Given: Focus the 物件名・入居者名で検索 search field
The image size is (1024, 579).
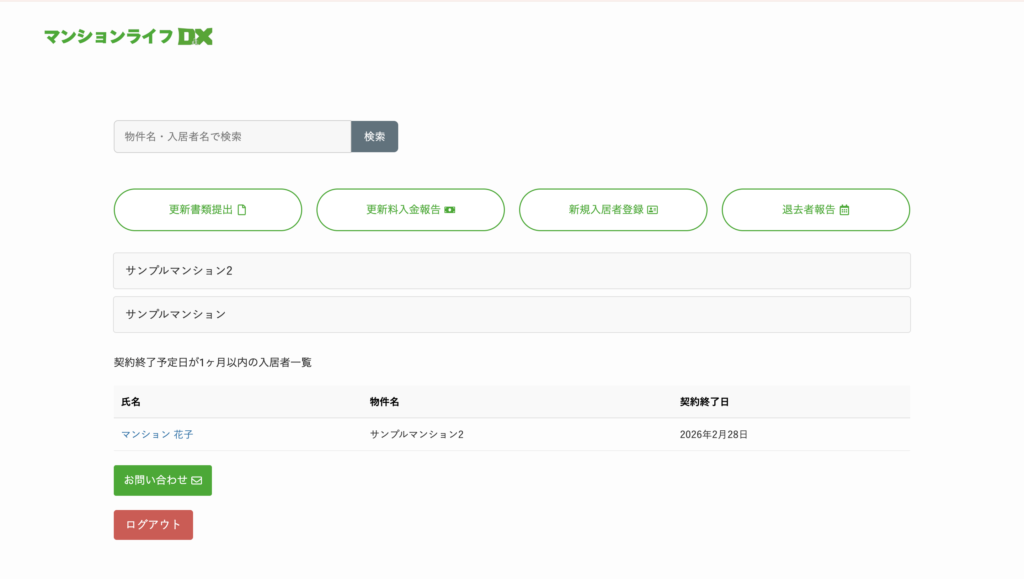Looking at the screenshot, I should (232, 137).
